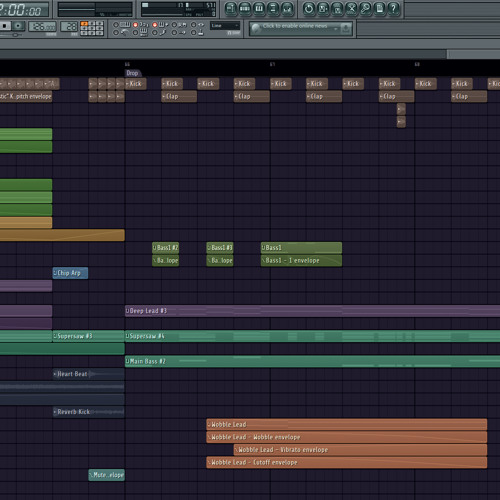The height and width of the screenshot is (500, 500).
Task: Click the circular-arrow undo history icon
Action: [309, 9]
